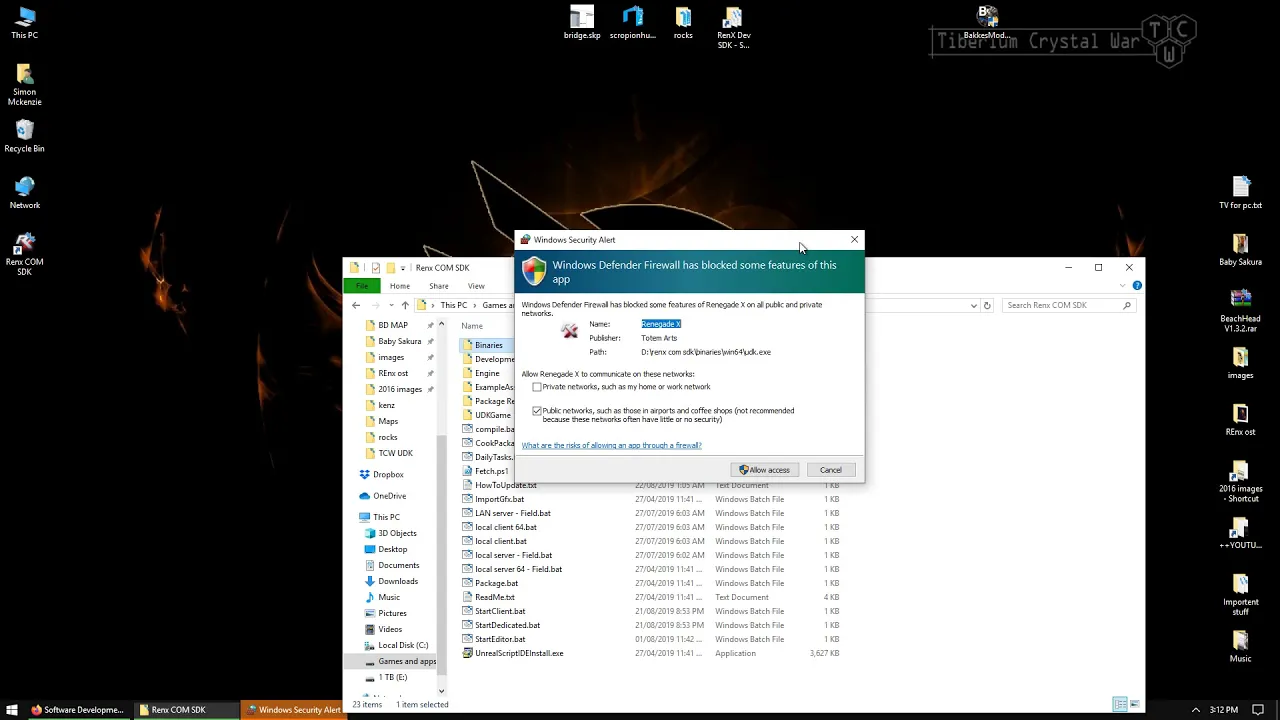This screenshot has height=720, width=1280.
Task: Click the Explorer back arrow
Action: [356, 305]
